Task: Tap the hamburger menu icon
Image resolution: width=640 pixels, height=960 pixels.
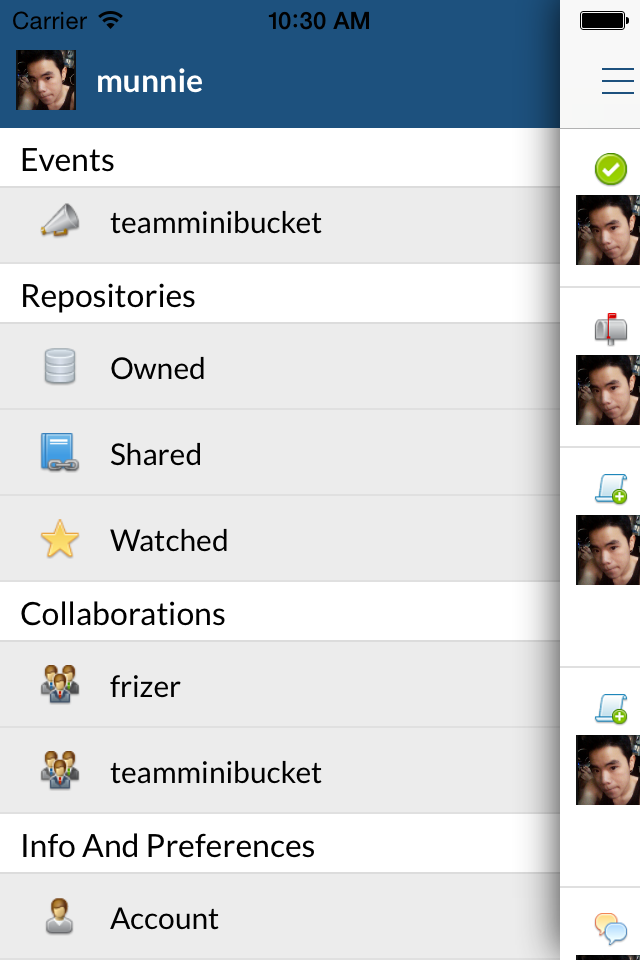Action: (x=617, y=81)
